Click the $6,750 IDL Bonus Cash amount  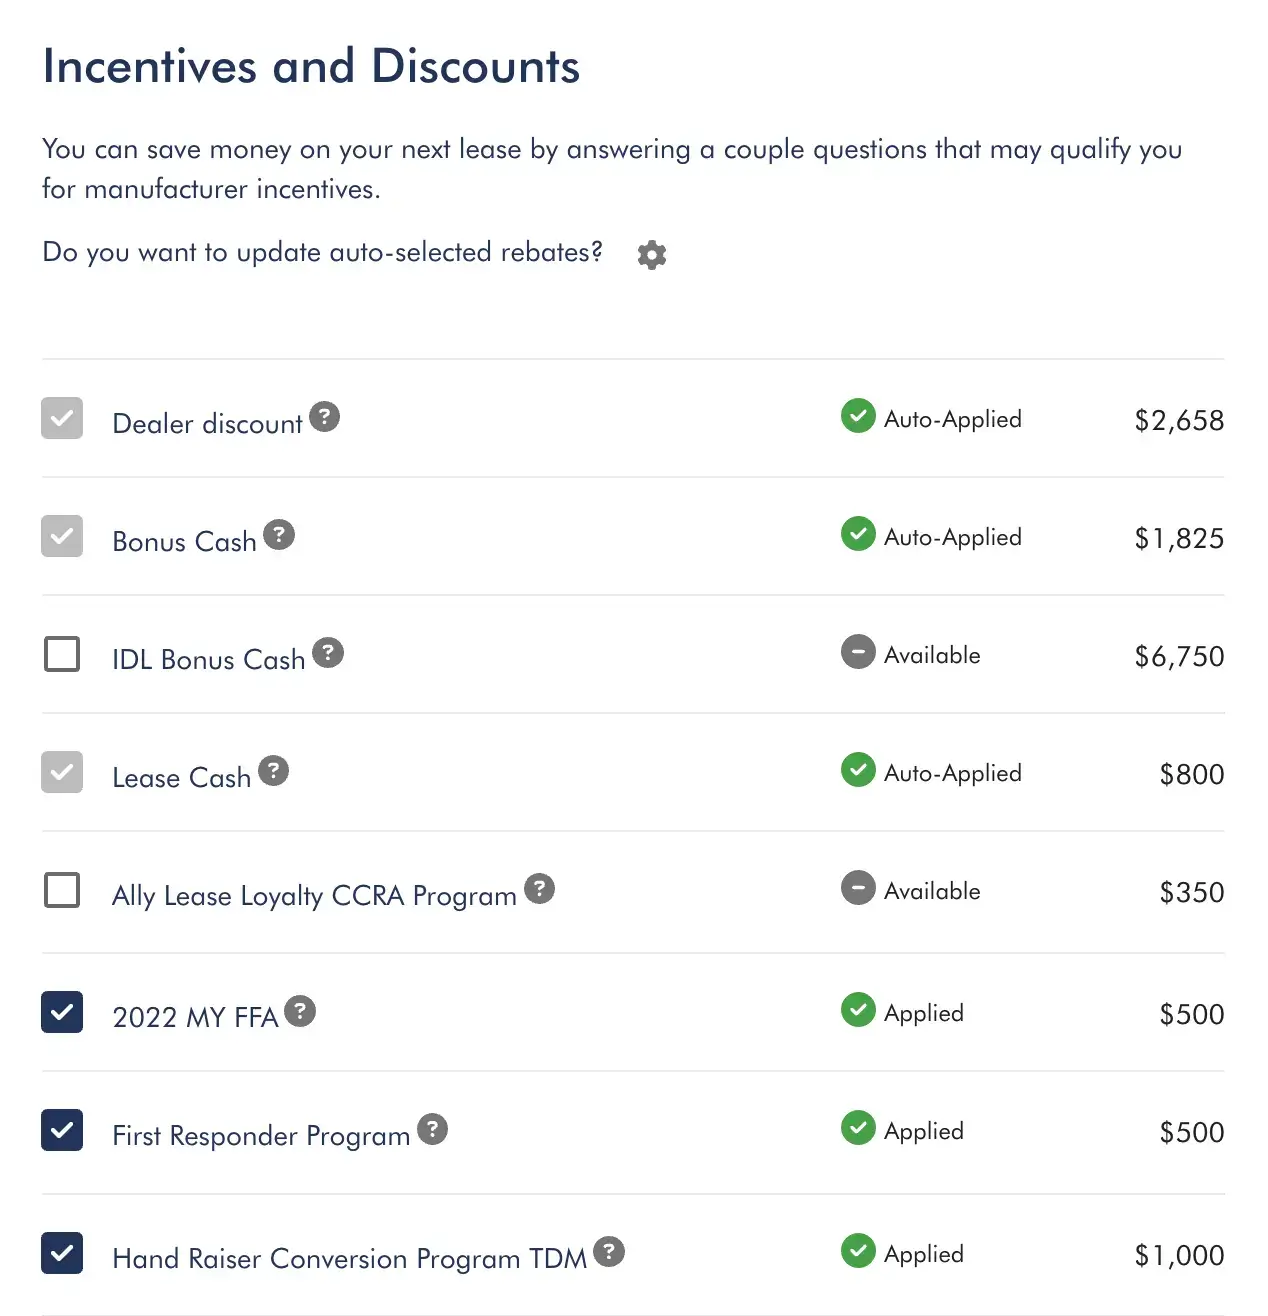[1179, 656]
